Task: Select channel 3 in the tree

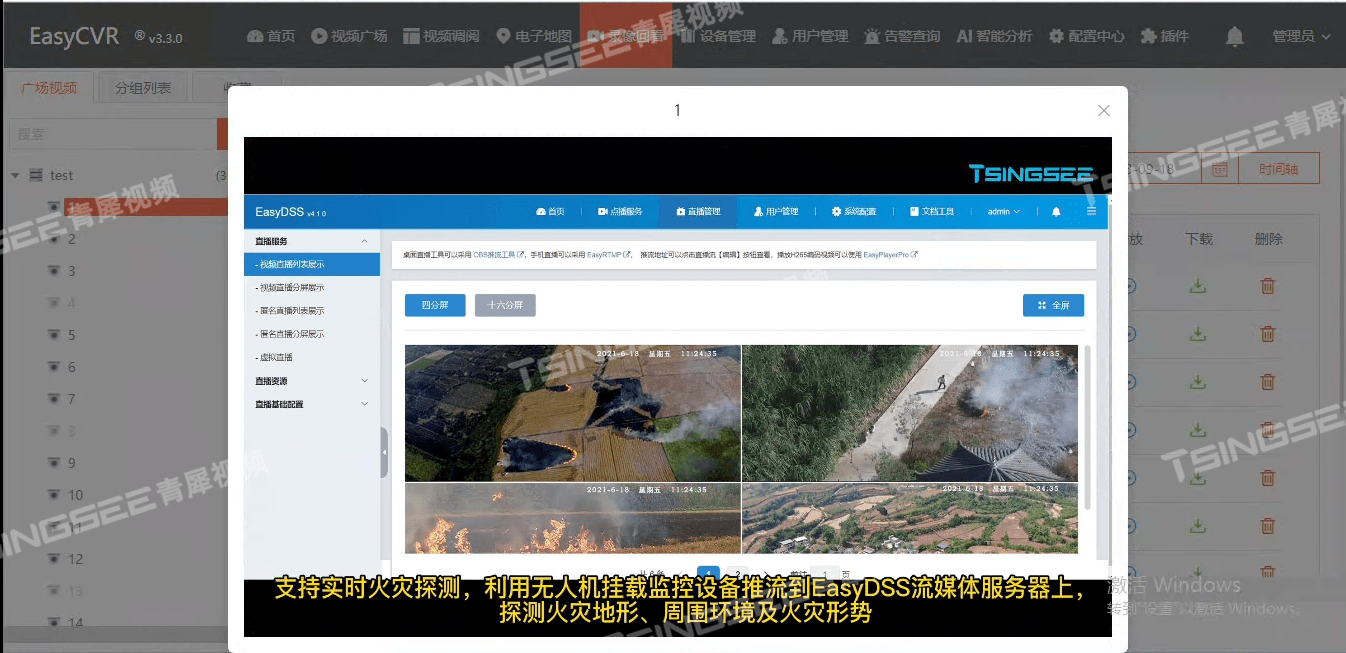Action: [71, 271]
